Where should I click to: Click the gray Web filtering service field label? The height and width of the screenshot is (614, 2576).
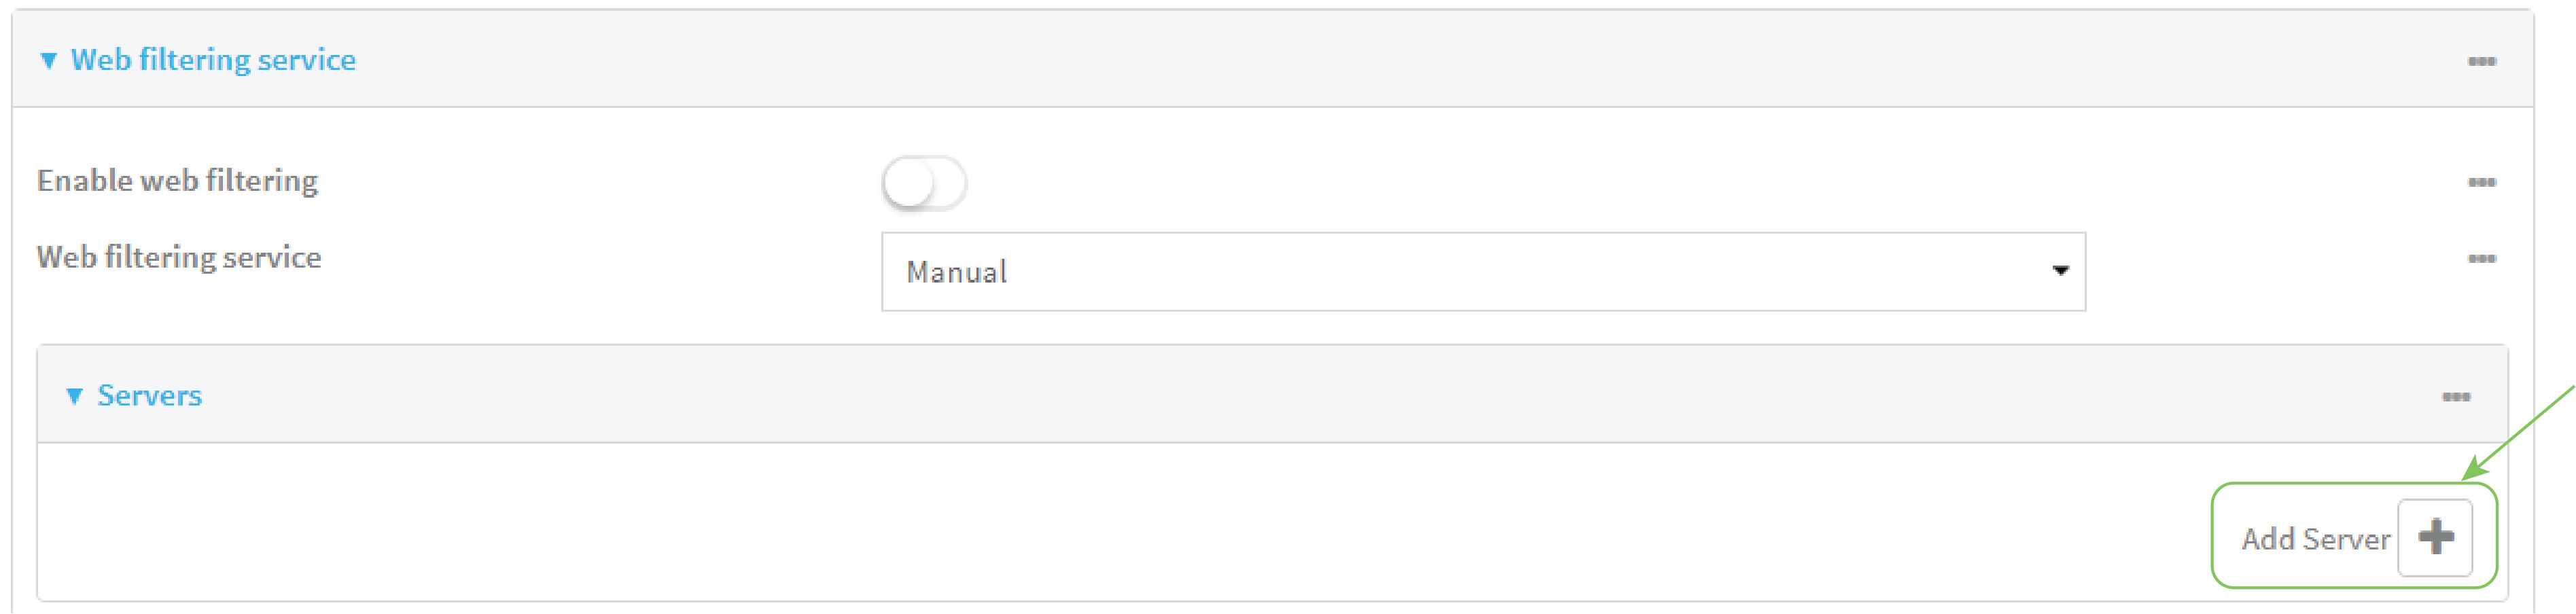(179, 258)
